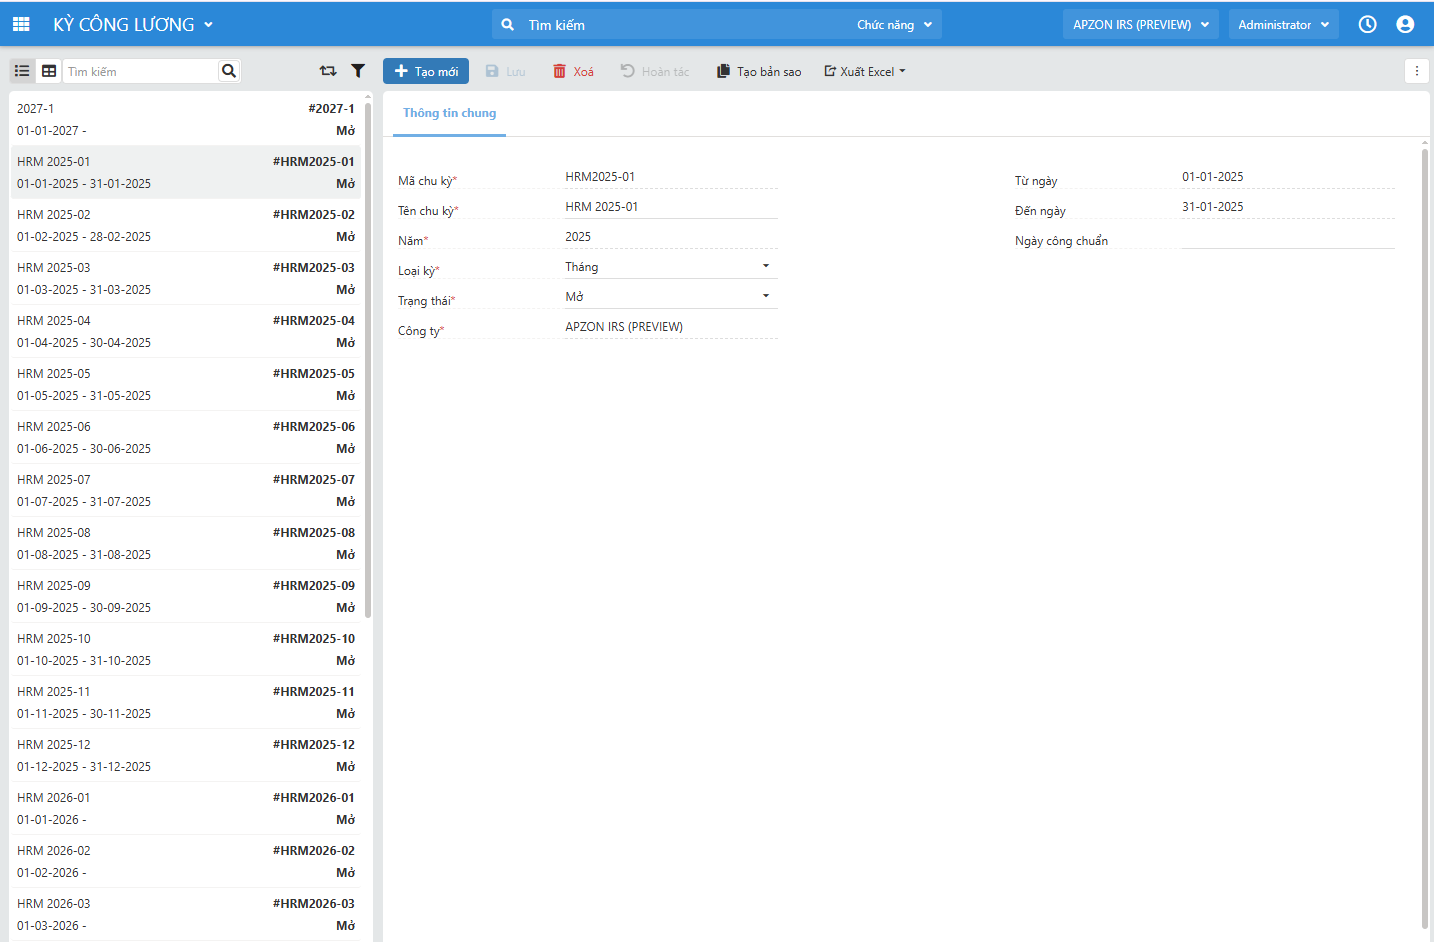Select list record HRM 2025-04
The image size is (1434, 942).
186,331
